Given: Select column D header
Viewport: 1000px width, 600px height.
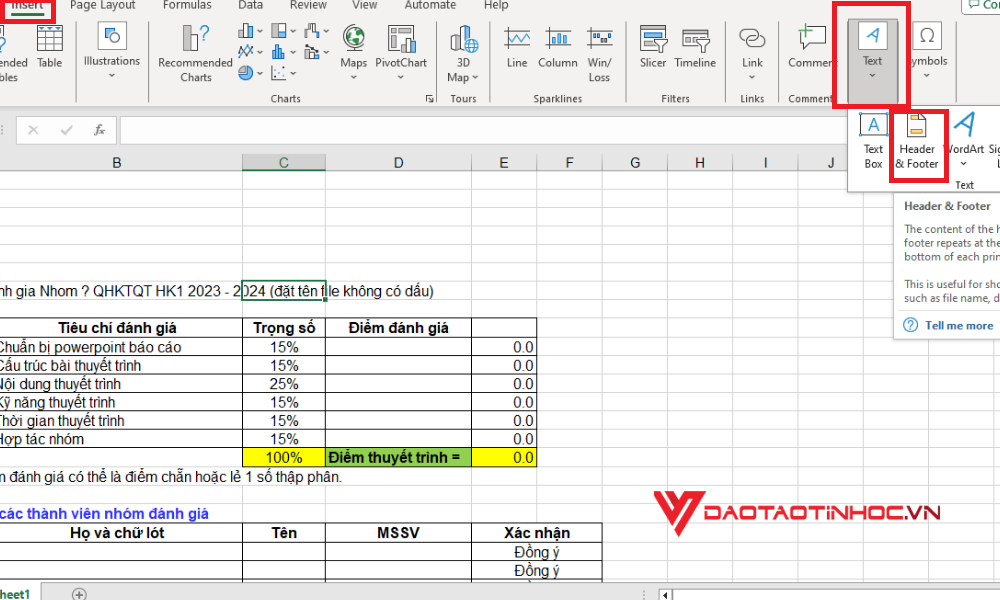Looking at the screenshot, I should coord(399,163).
